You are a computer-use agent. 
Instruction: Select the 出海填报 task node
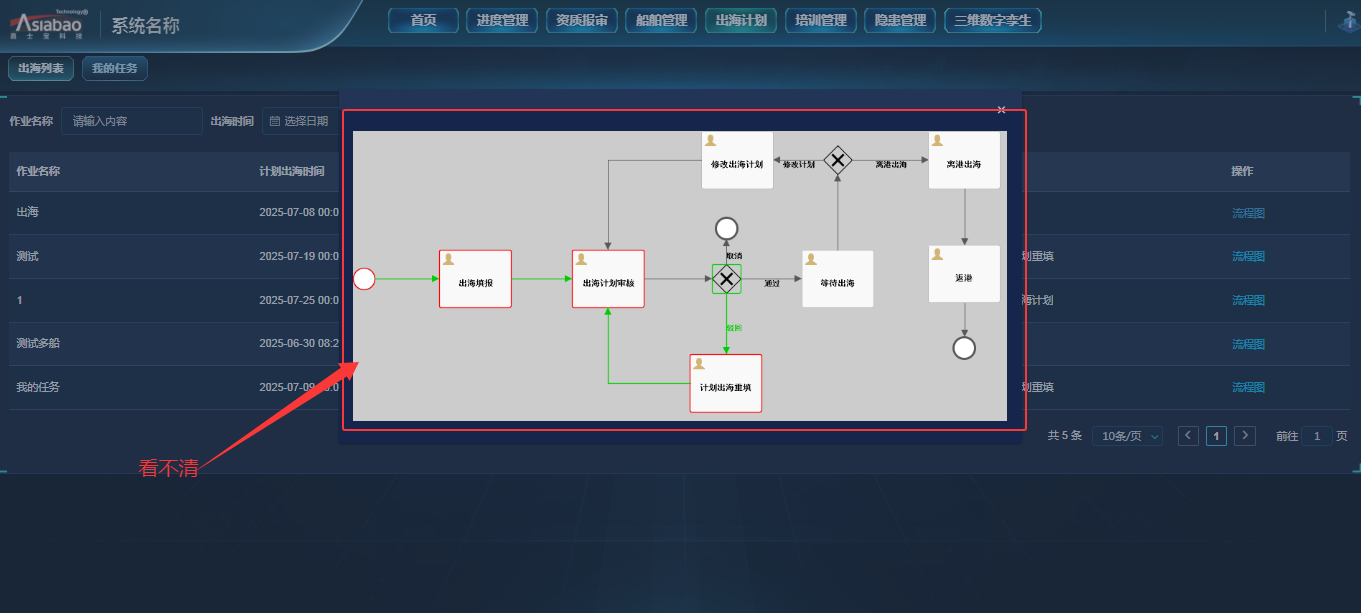click(475, 279)
